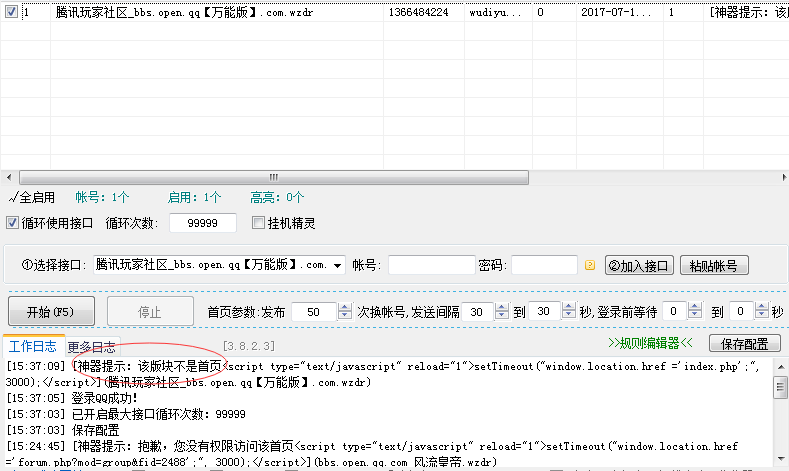Click the [15:37:09] 该版块不是首页 log entry

pyautogui.click(x=382, y=374)
